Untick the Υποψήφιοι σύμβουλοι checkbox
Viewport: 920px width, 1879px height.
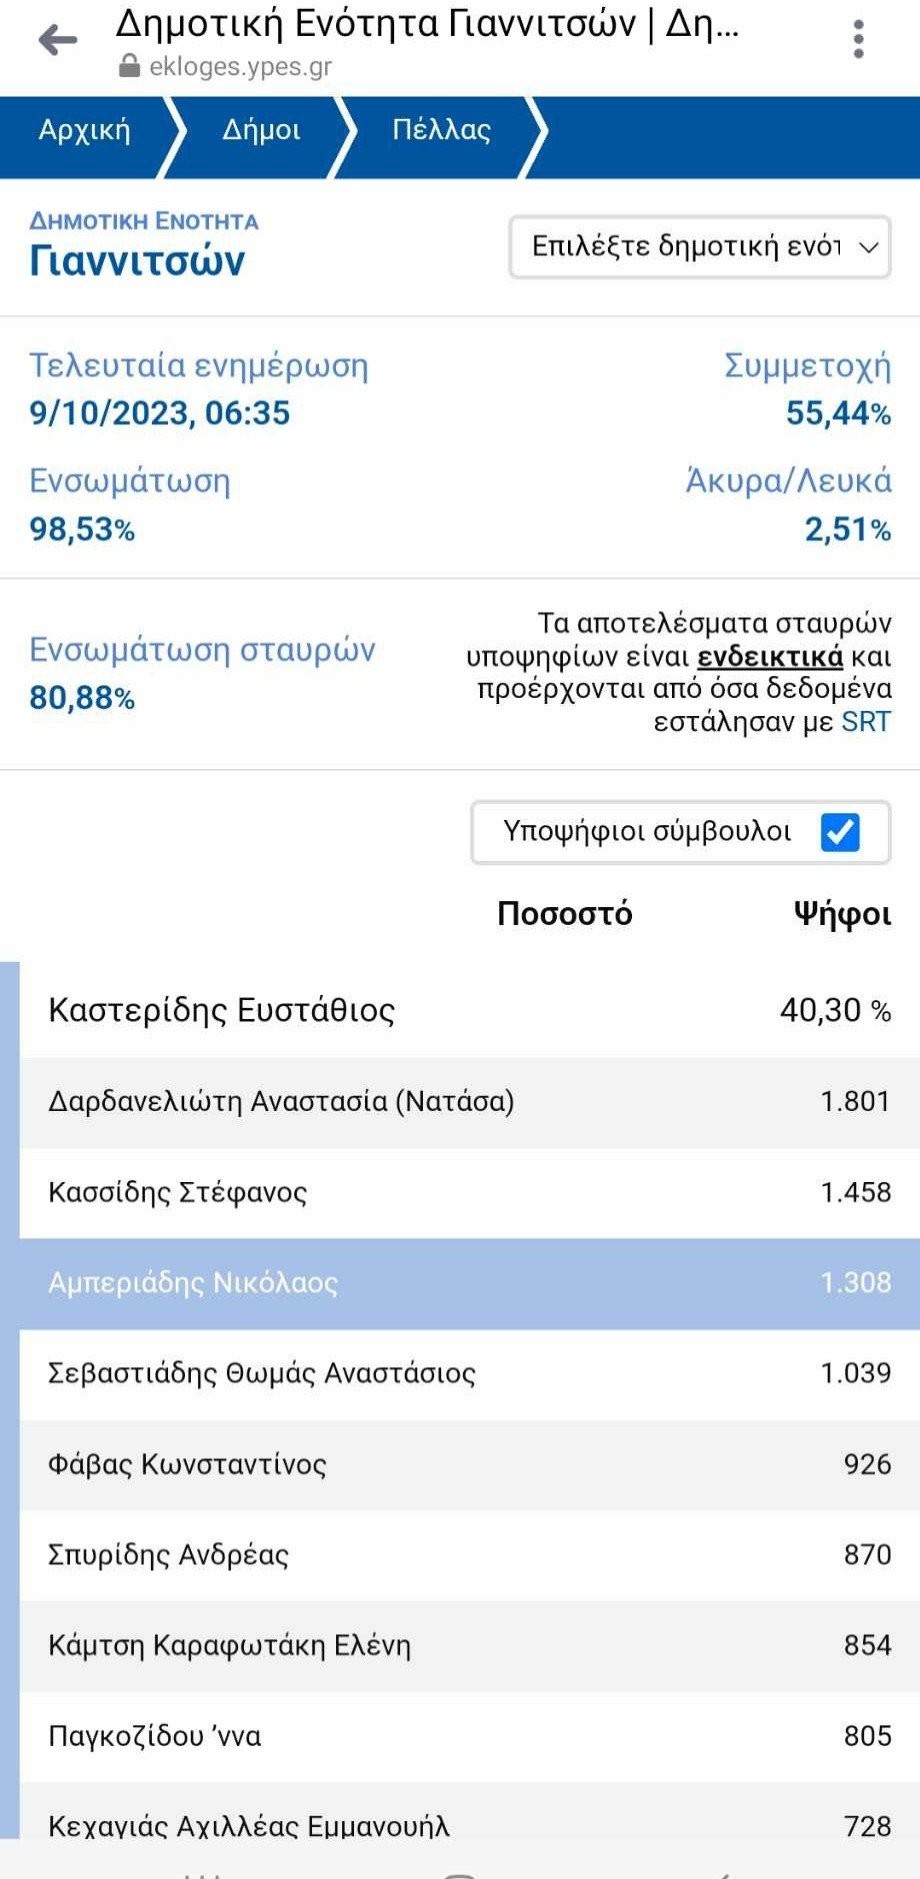coord(840,832)
